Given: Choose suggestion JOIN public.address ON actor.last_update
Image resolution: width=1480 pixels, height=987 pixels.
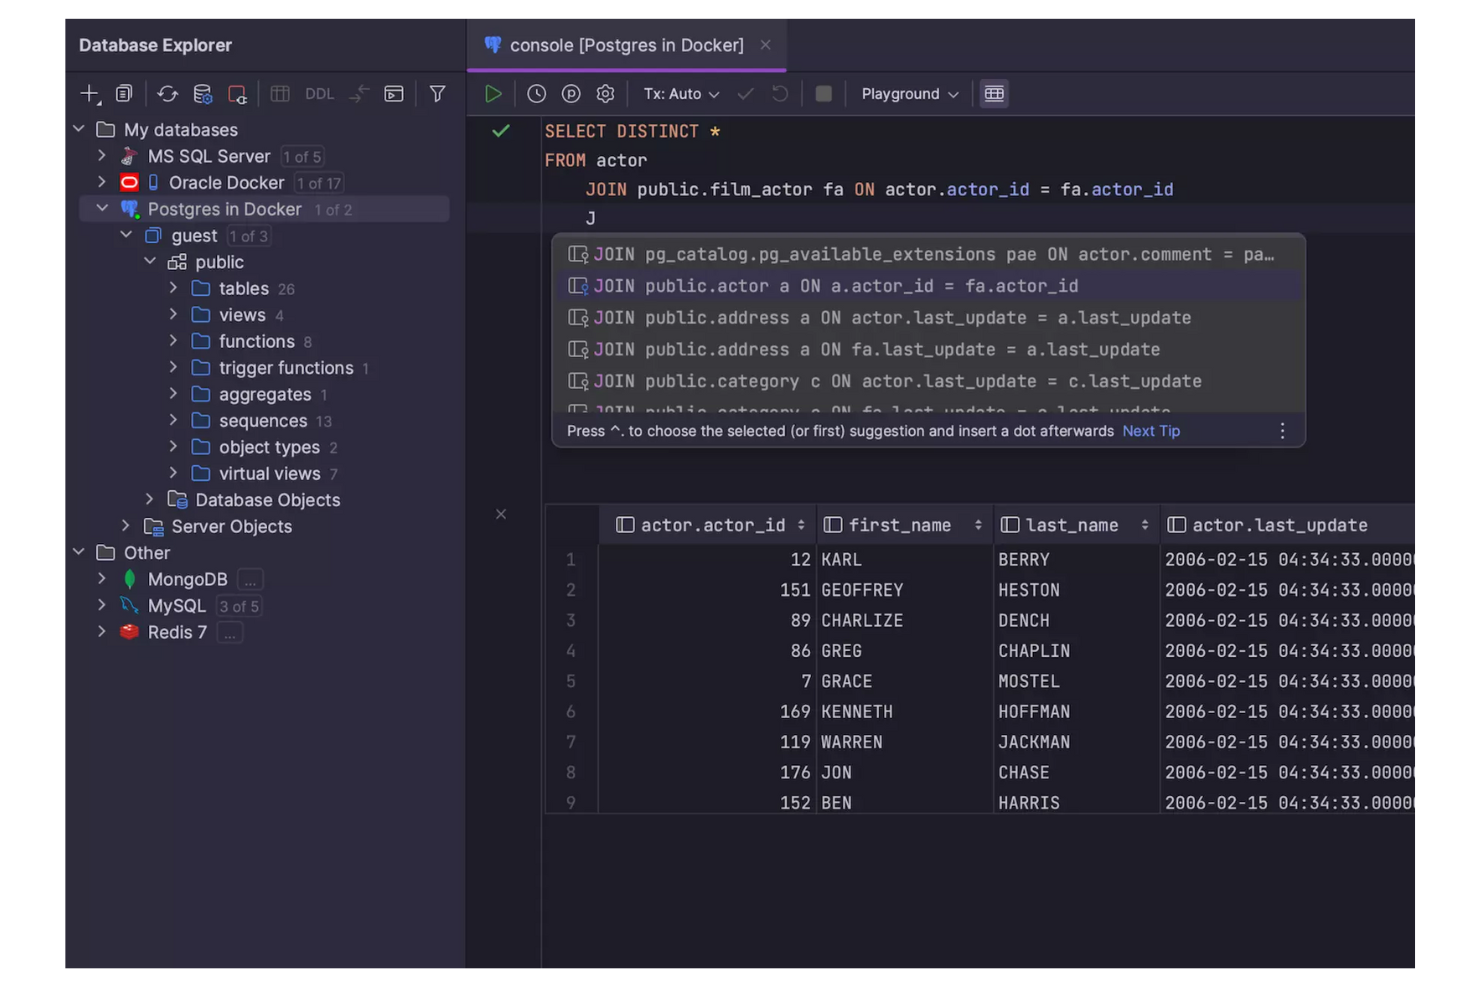Looking at the screenshot, I should tap(928, 318).
